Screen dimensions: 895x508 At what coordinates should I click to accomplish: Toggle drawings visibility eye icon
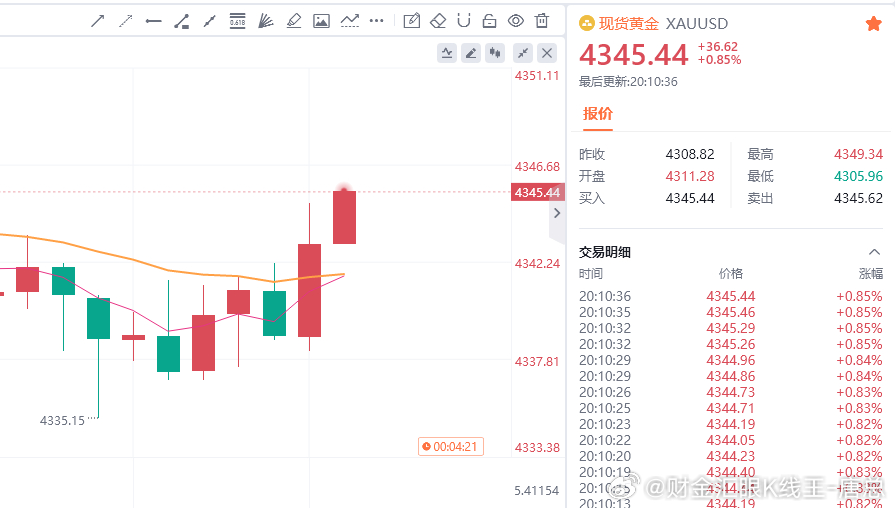pyautogui.click(x=516, y=21)
